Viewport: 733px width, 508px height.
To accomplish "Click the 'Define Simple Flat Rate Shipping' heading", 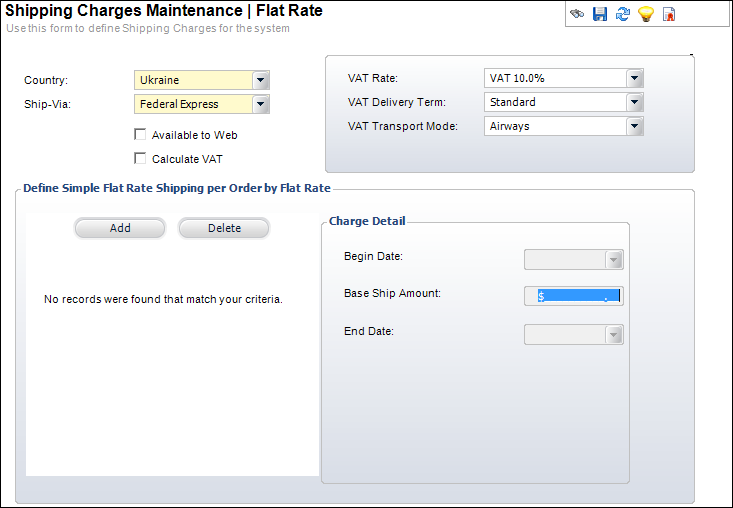I will pyautogui.click(x=177, y=188).
